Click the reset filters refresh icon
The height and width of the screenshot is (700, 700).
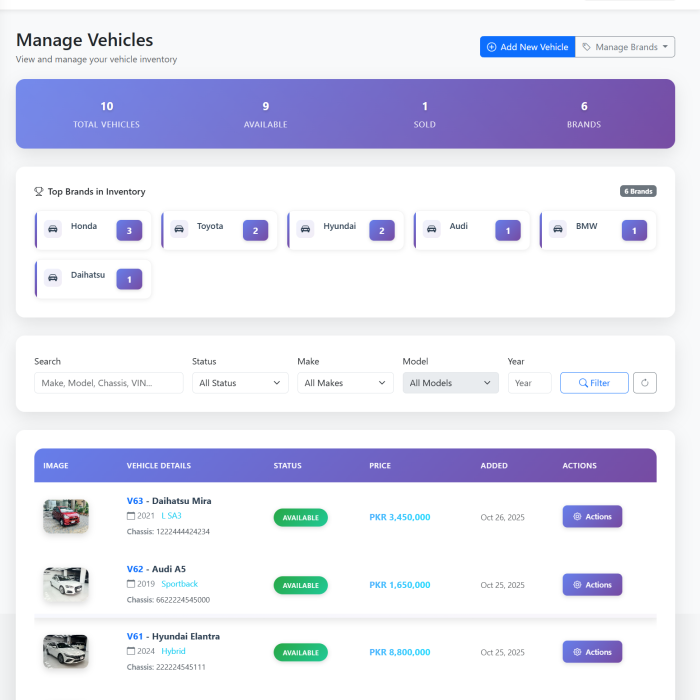tap(645, 383)
